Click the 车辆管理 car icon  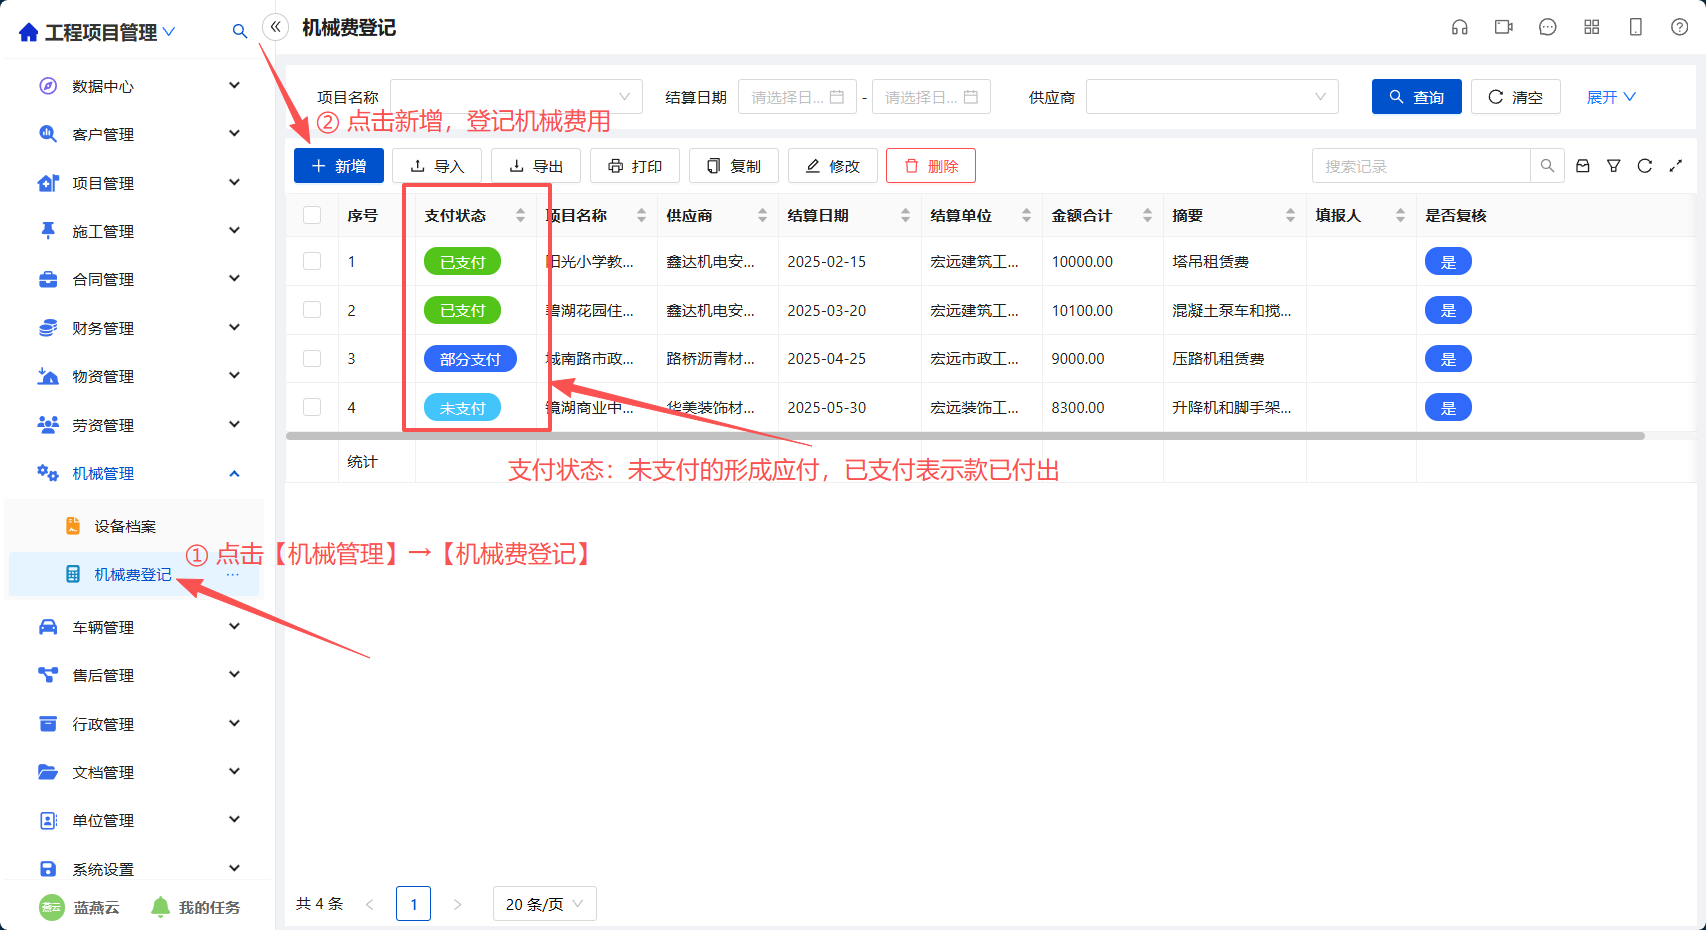(48, 627)
